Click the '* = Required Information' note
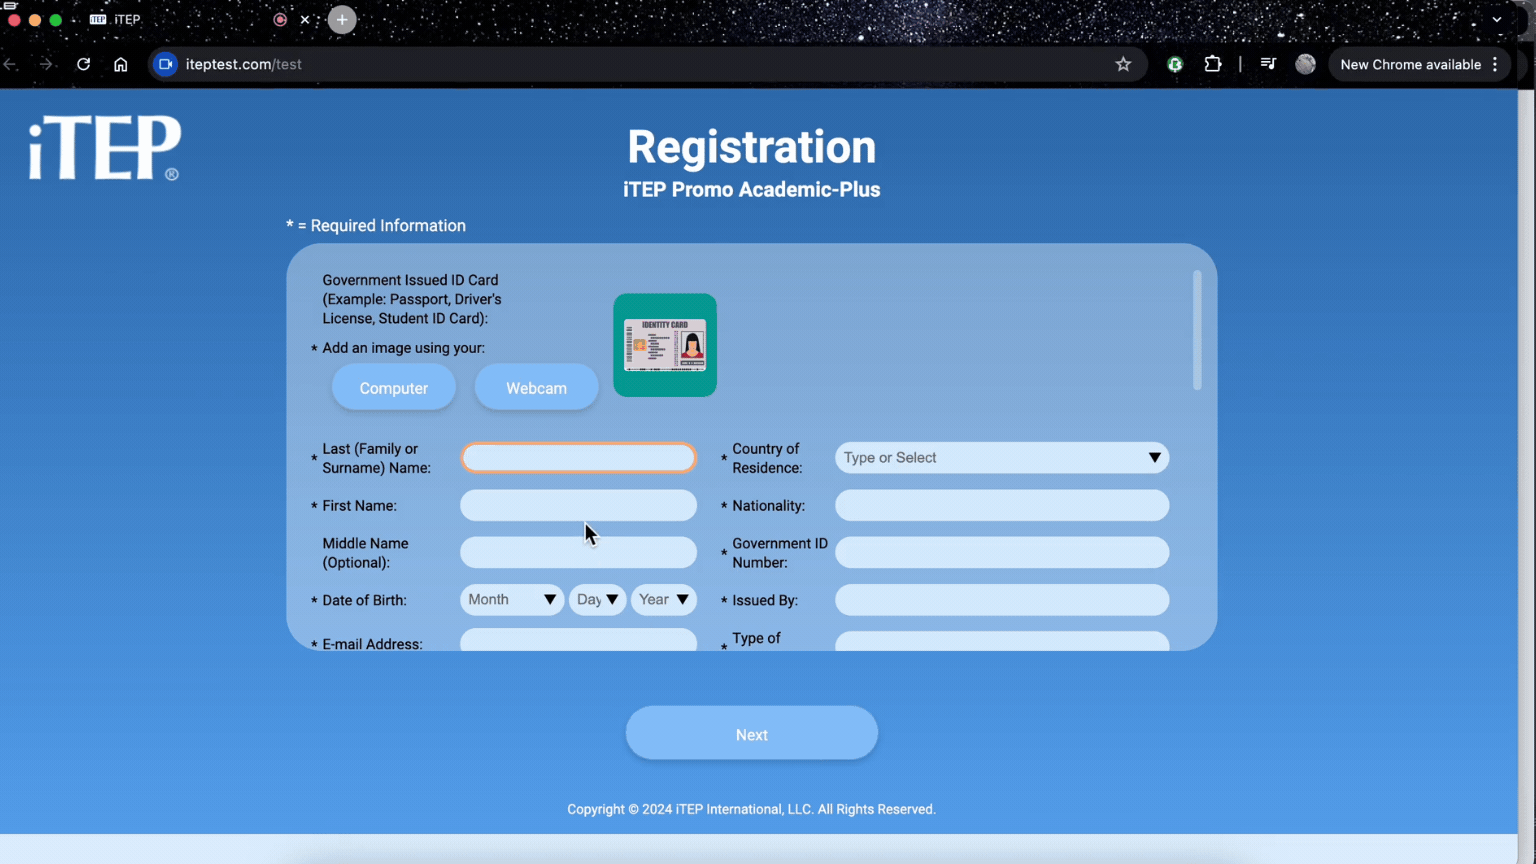1536x864 pixels. pyautogui.click(x=376, y=226)
